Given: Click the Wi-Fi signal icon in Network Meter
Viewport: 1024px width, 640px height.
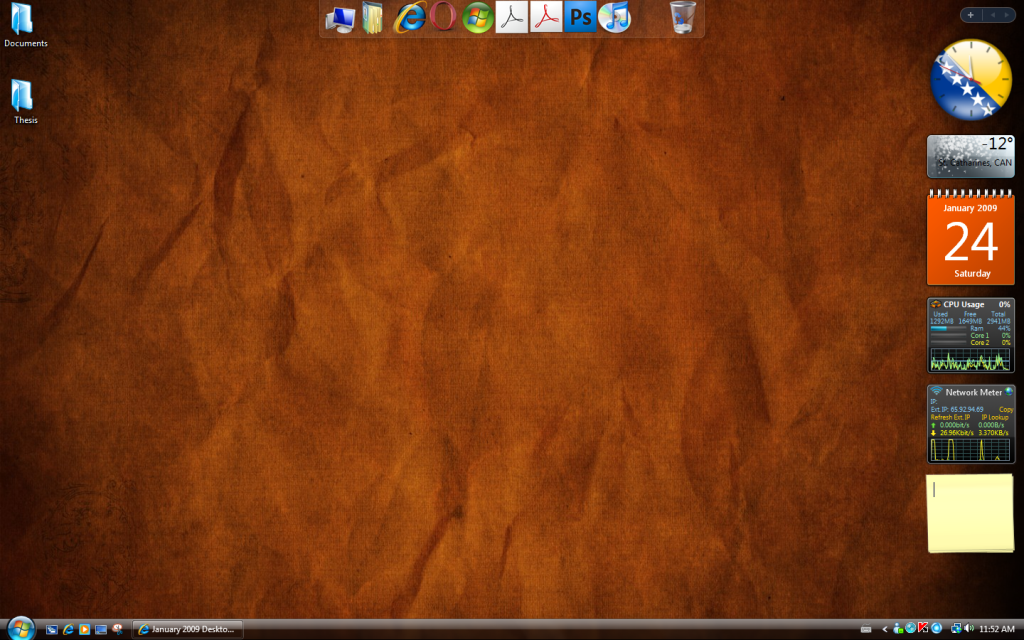Looking at the screenshot, I should pyautogui.click(x=936, y=392).
